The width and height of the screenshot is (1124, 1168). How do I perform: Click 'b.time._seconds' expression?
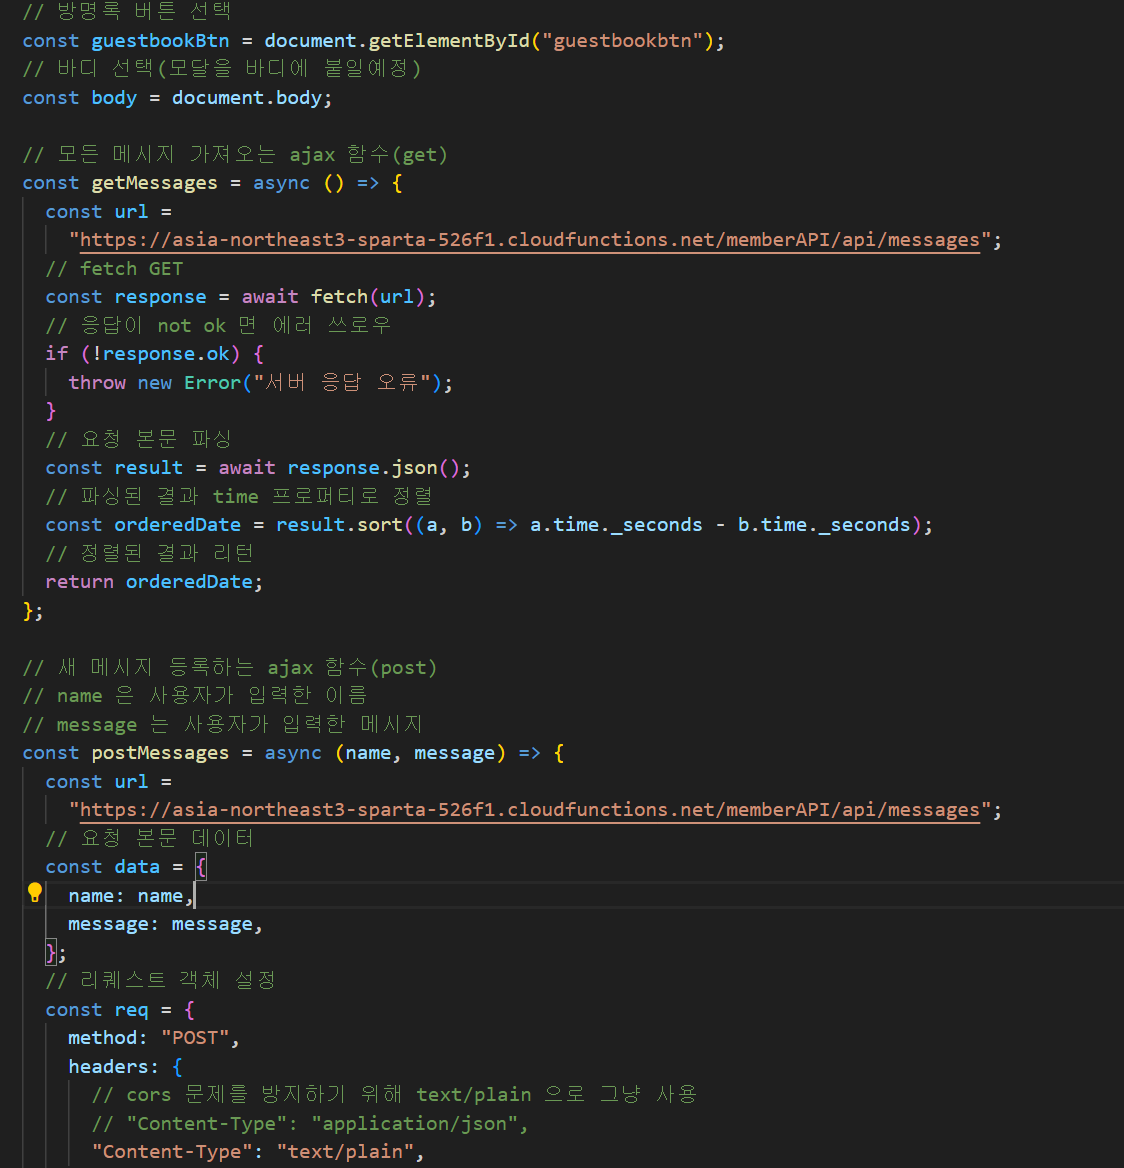[x=824, y=525]
